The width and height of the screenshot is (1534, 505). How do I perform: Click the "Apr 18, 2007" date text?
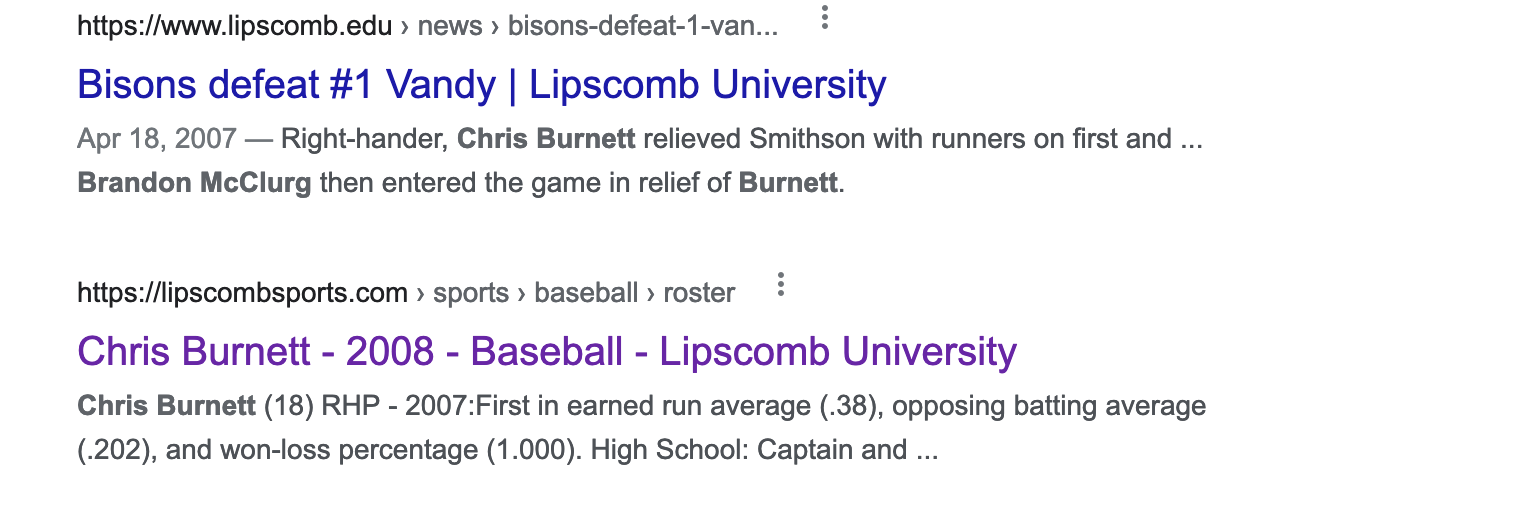(157, 138)
